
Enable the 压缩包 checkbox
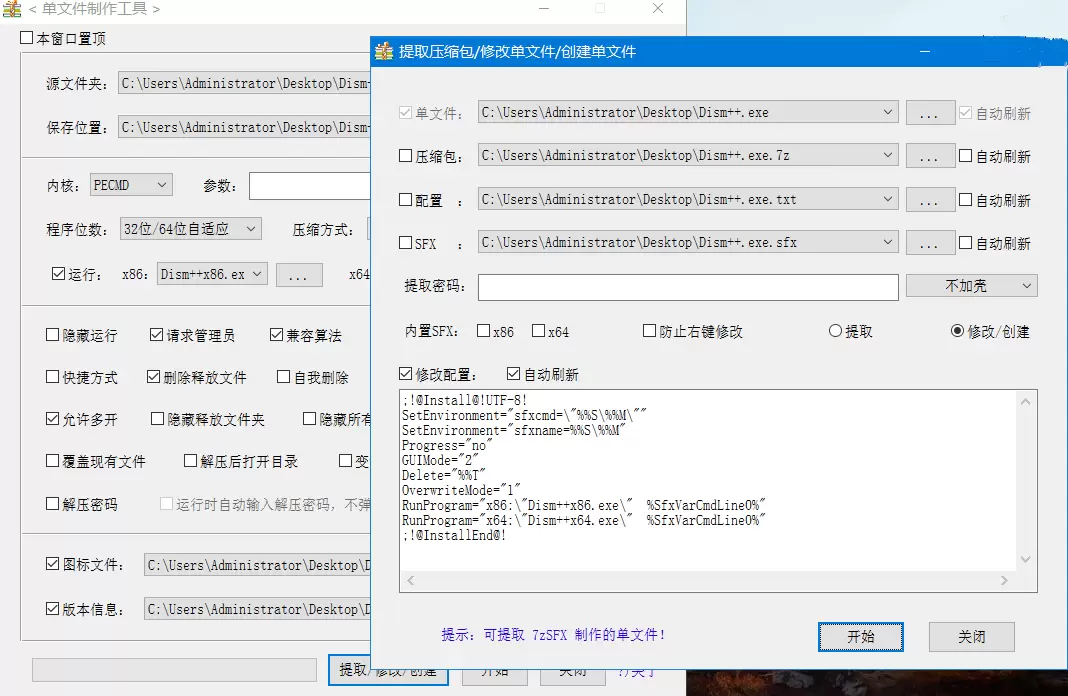pyautogui.click(x=405, y=156)
